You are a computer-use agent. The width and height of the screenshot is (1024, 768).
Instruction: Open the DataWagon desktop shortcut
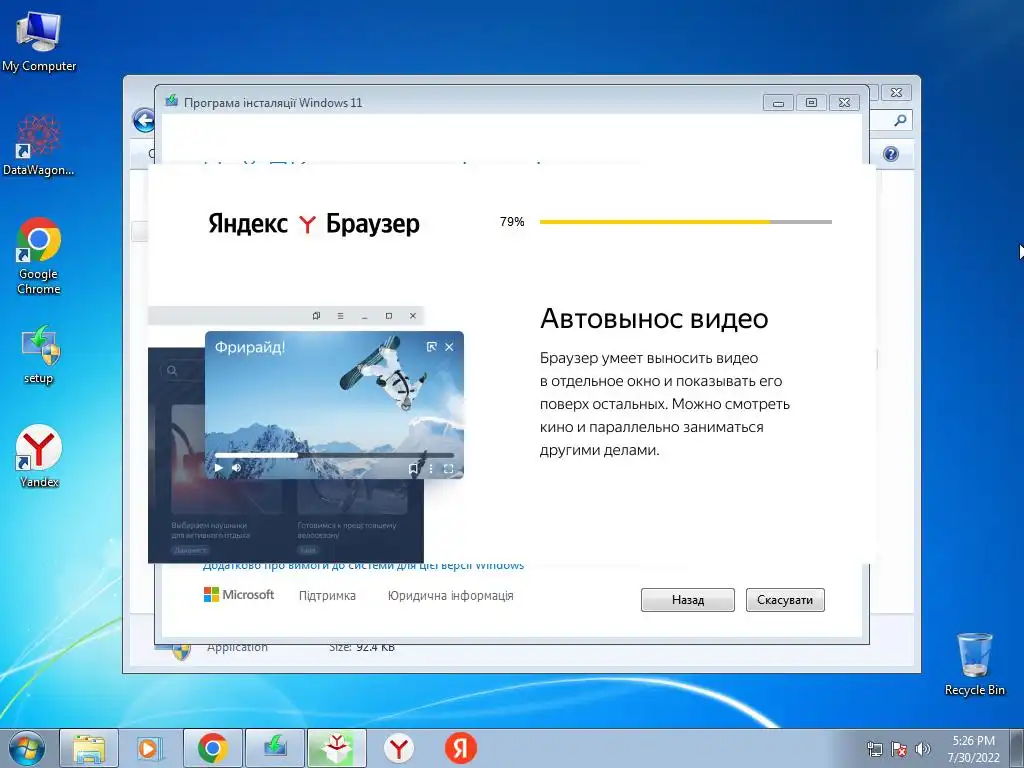click(x=39, y=145)
